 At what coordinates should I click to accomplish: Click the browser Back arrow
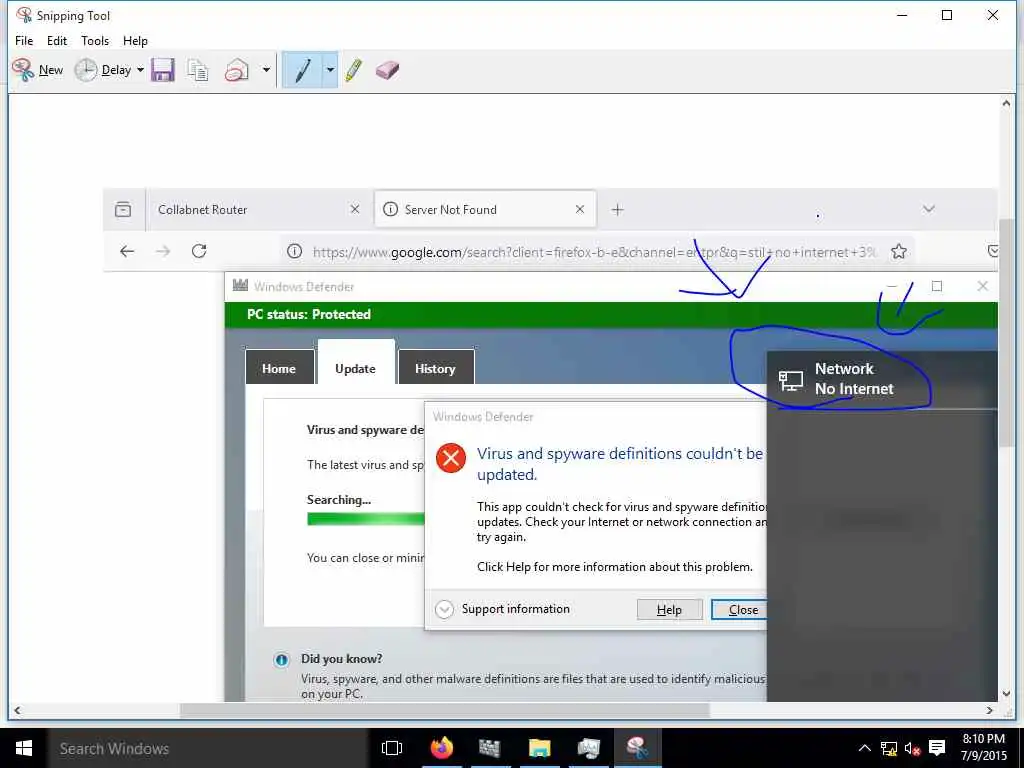coord(127,251)
